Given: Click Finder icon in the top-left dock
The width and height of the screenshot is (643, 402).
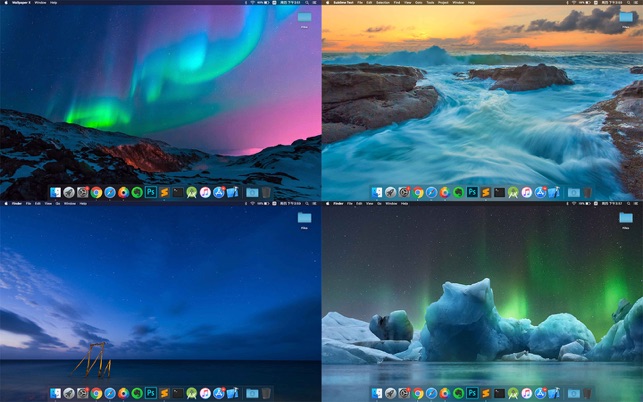Looking at the screenshot, I should (x=56, y=192).
